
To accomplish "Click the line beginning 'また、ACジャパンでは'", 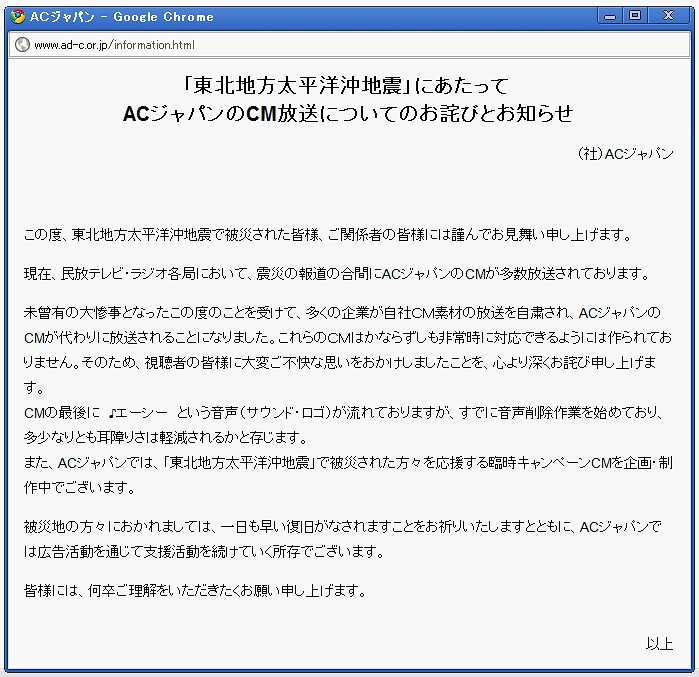I will coord(348,463).
